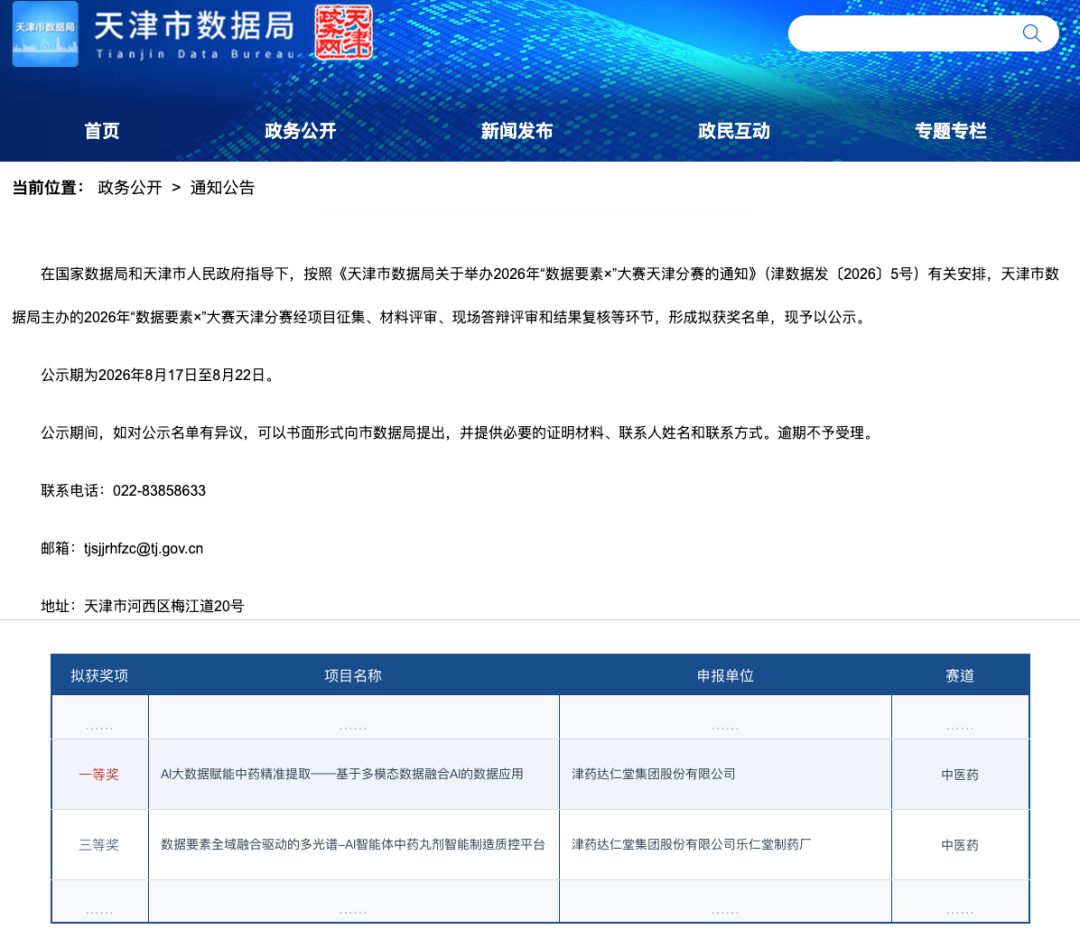The width and height of the screenshot is (1080, 948).
Task: Click the email tjsjjrhfzc@tj.gov.cn
Action: click(x=143, y=548)
